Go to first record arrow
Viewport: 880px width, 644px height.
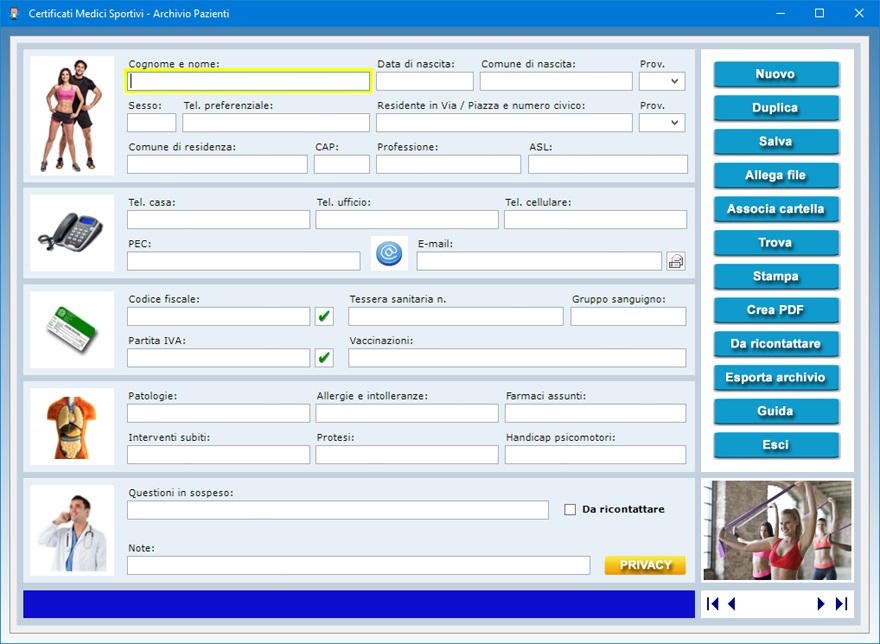pyautogui.click(x=713, y=604)
